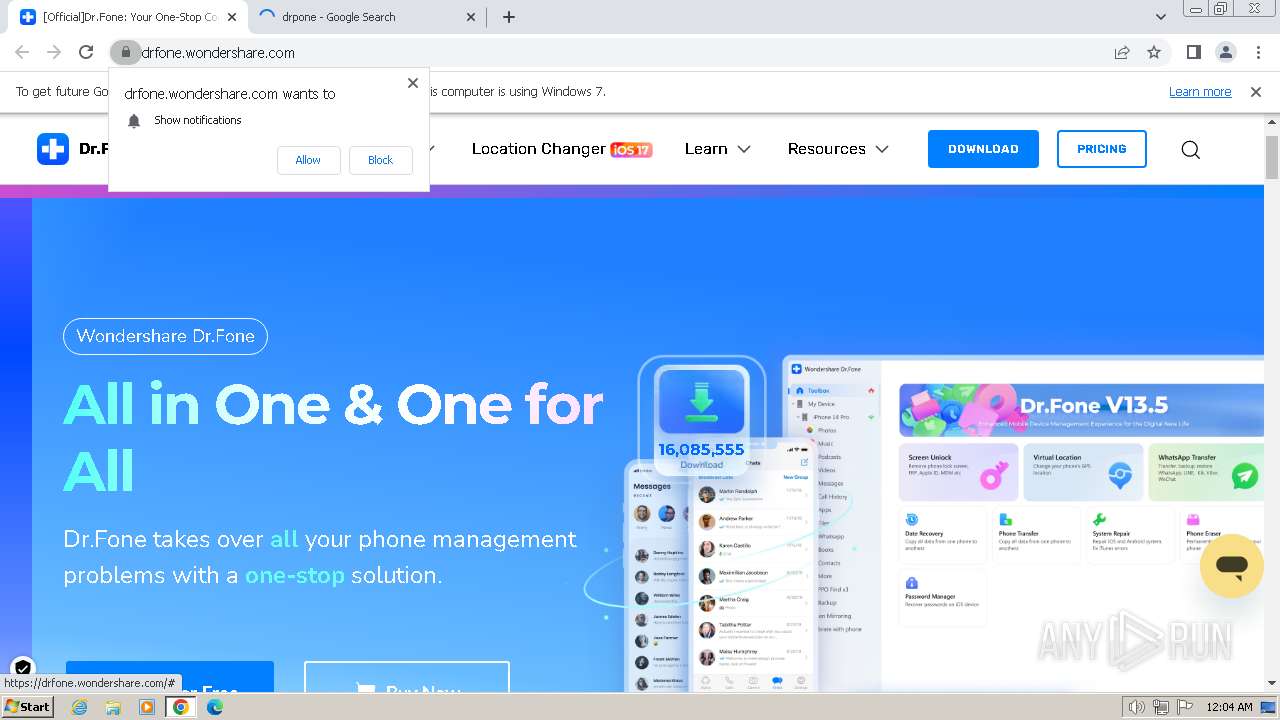The image size is (1280, 720).
Task: View site info via lock icon
Action: coord(125,52)
